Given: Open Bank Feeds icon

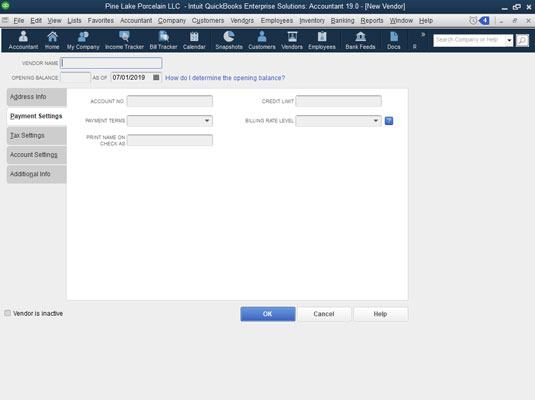Looking at the screenshot, I should click(360, 40).
